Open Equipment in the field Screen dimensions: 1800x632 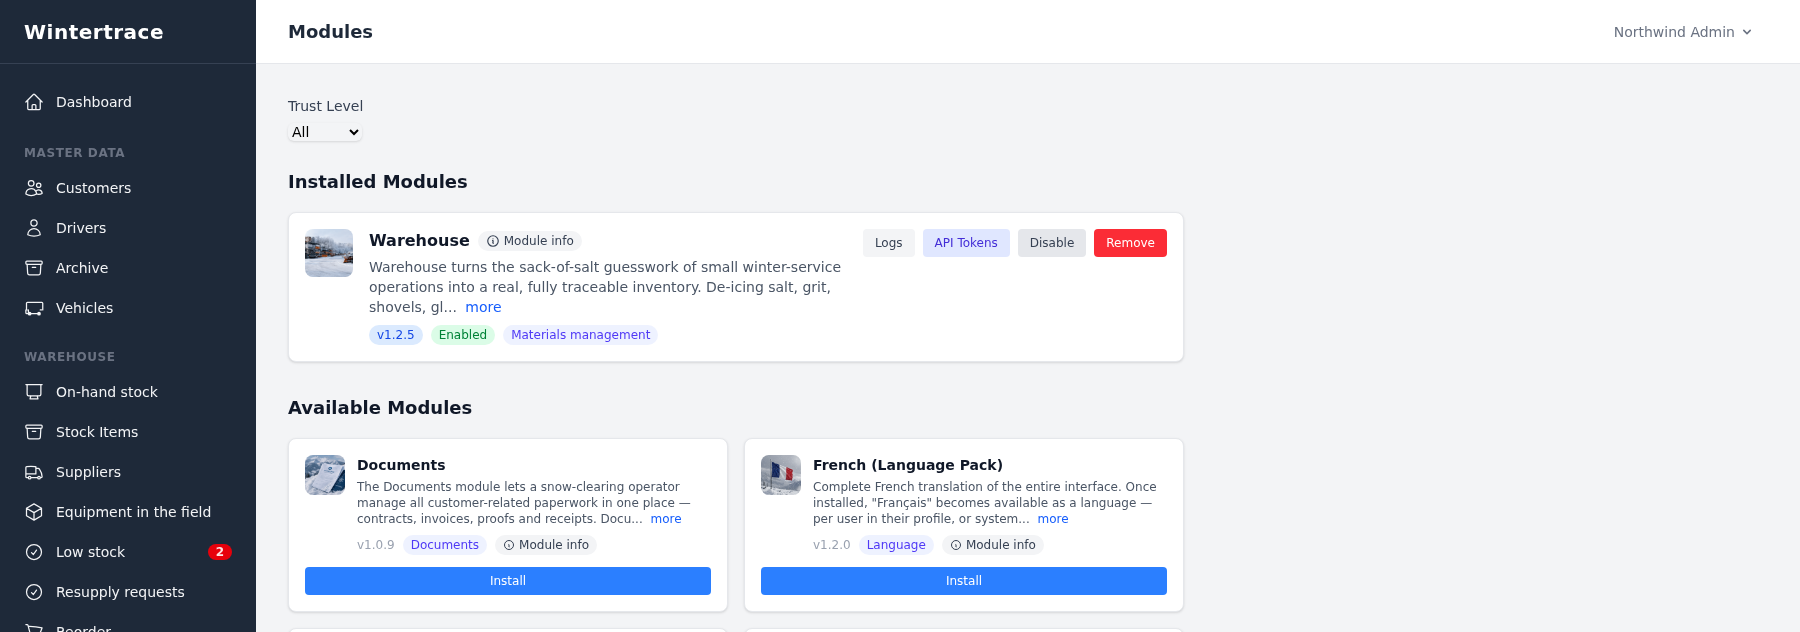click(x=128, y=512)
